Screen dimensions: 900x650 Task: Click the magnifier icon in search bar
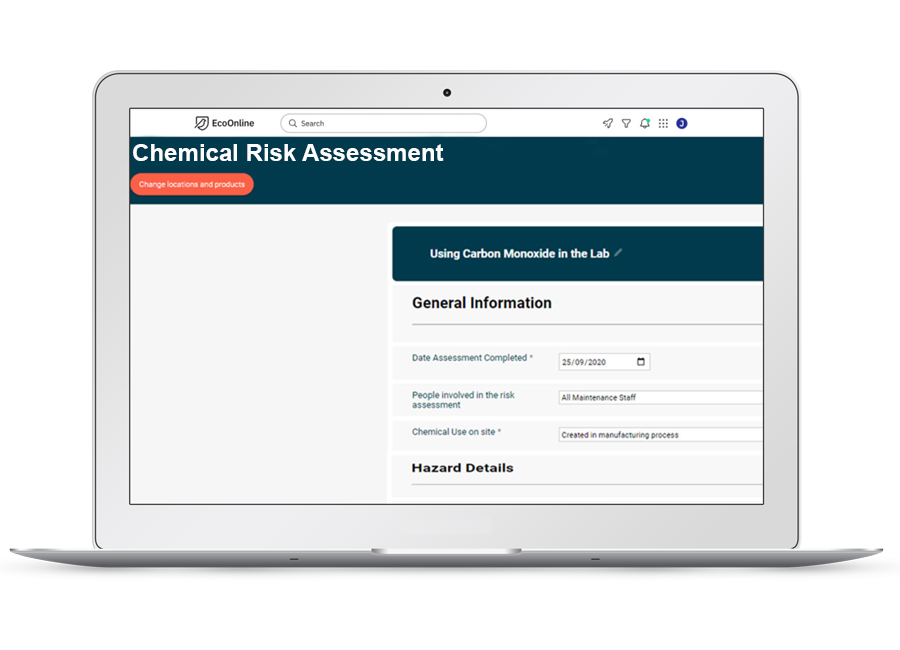[293, 123]
